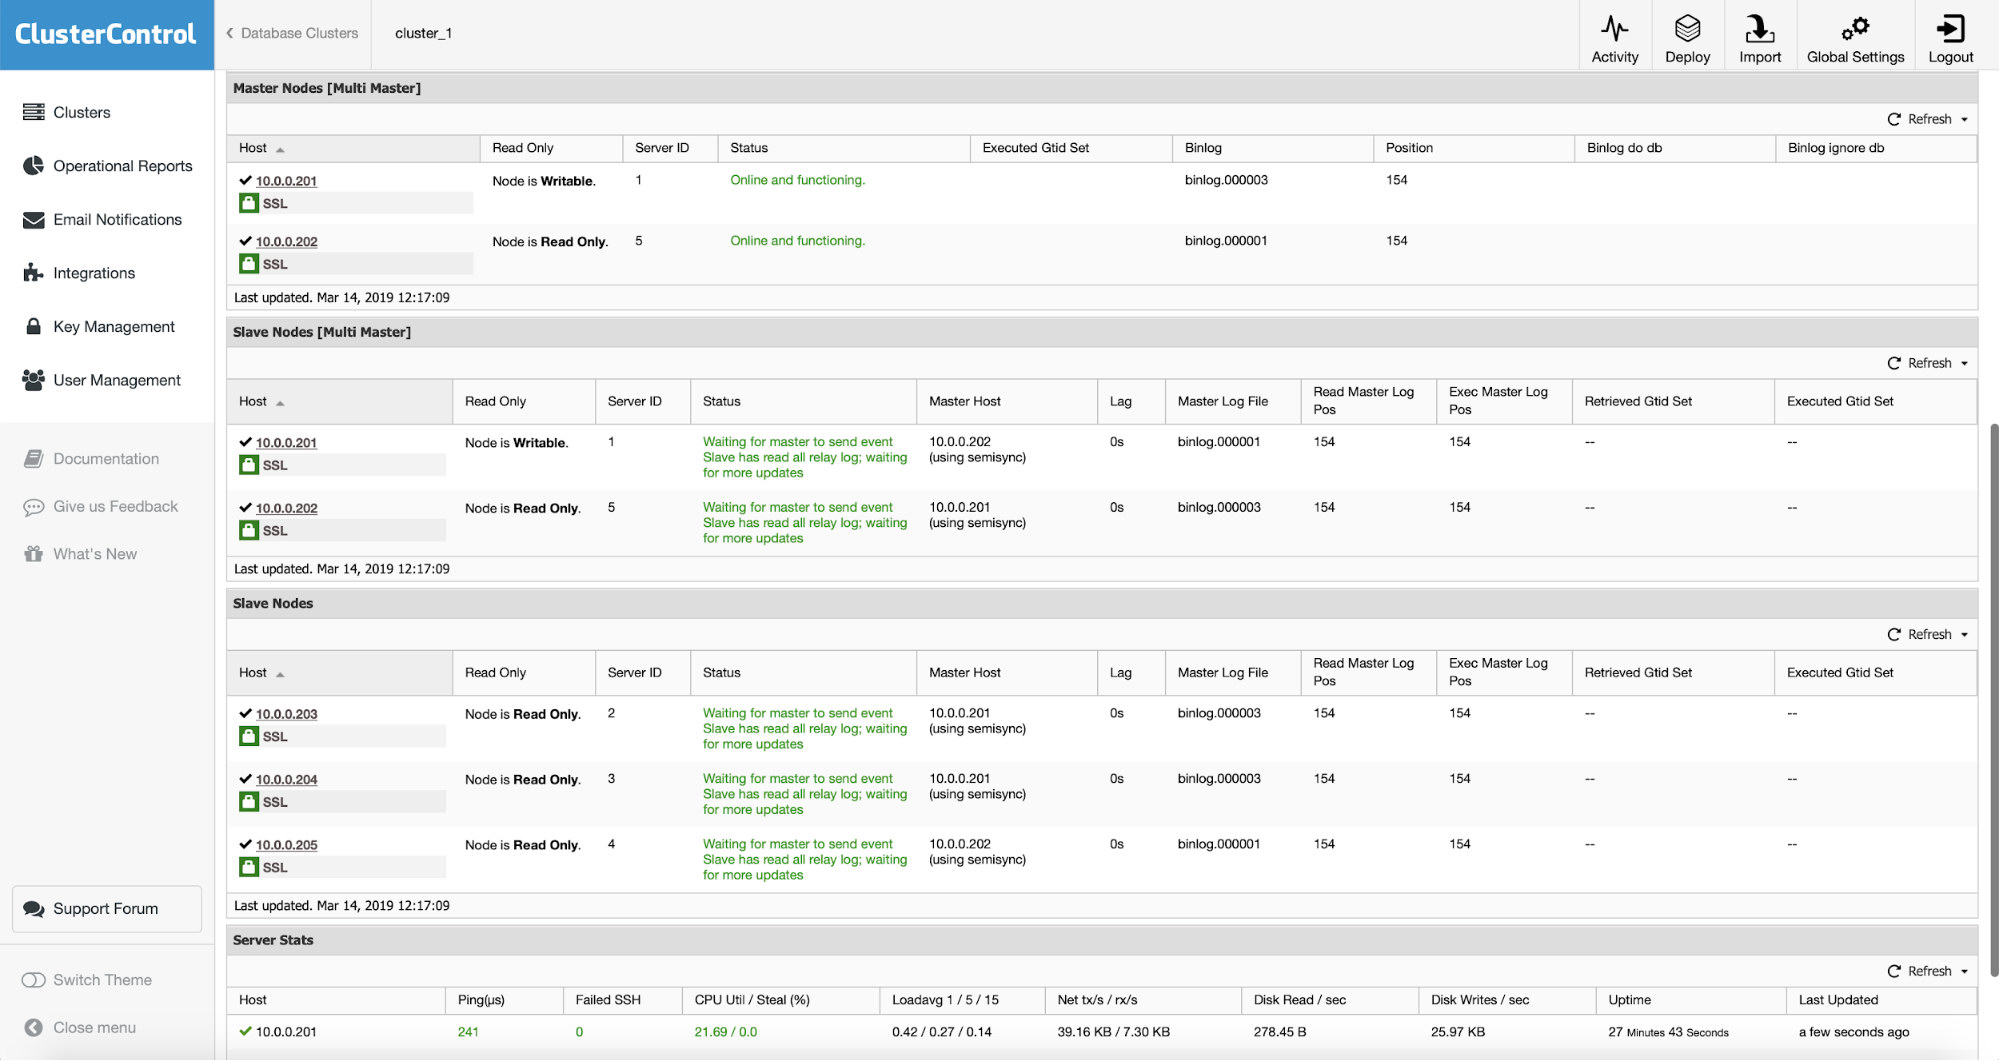Click the cluster_1 breadcrumb label

[423, 33]
